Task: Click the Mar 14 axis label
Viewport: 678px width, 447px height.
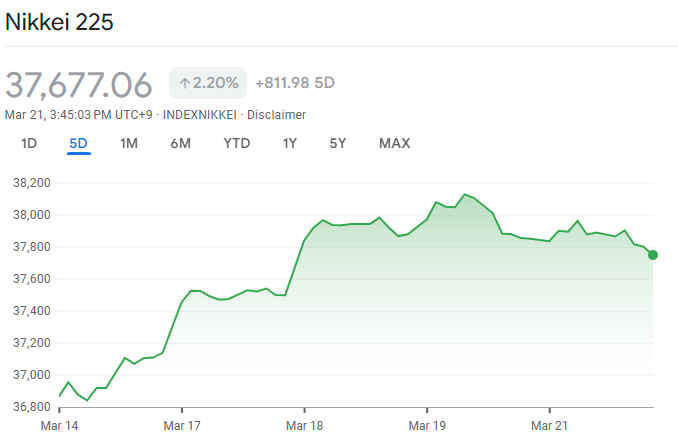Action: (59, 426)
